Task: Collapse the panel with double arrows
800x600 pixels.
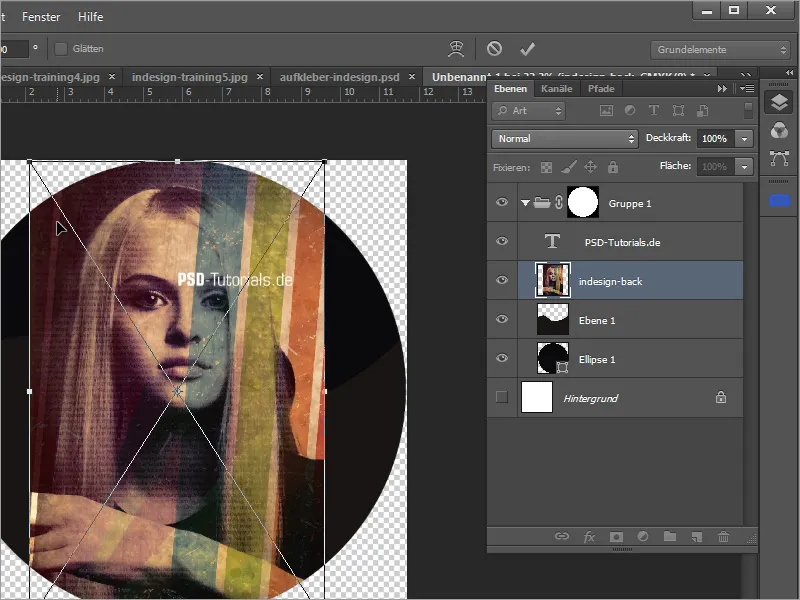Action: (722, 89)
